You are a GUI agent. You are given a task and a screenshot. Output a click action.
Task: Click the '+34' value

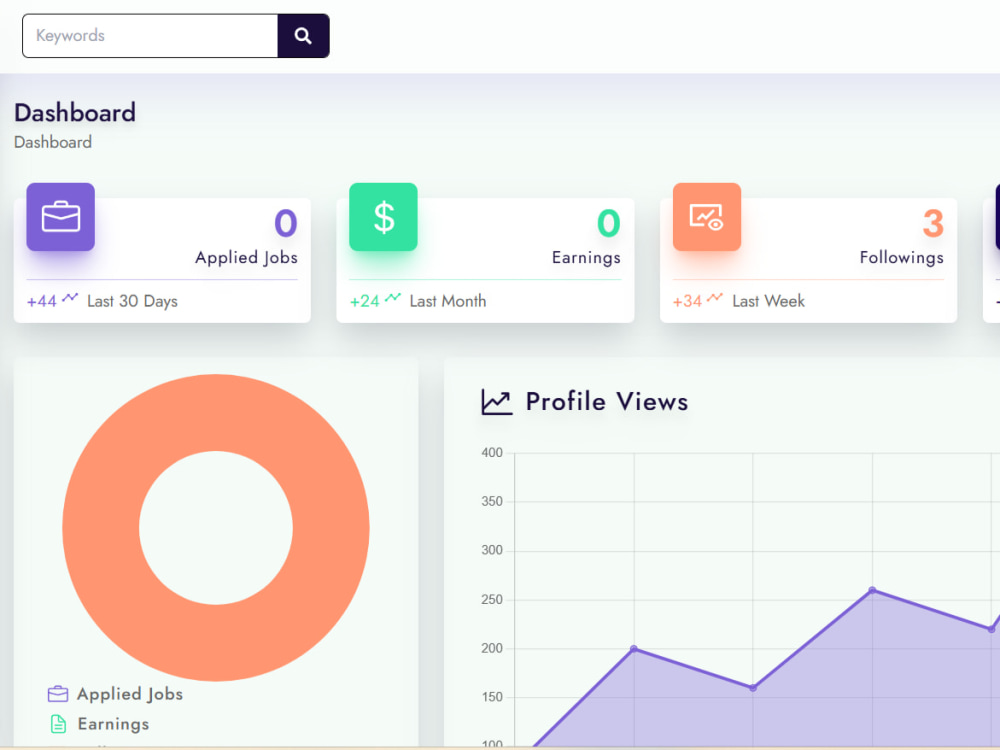[688, 301]
